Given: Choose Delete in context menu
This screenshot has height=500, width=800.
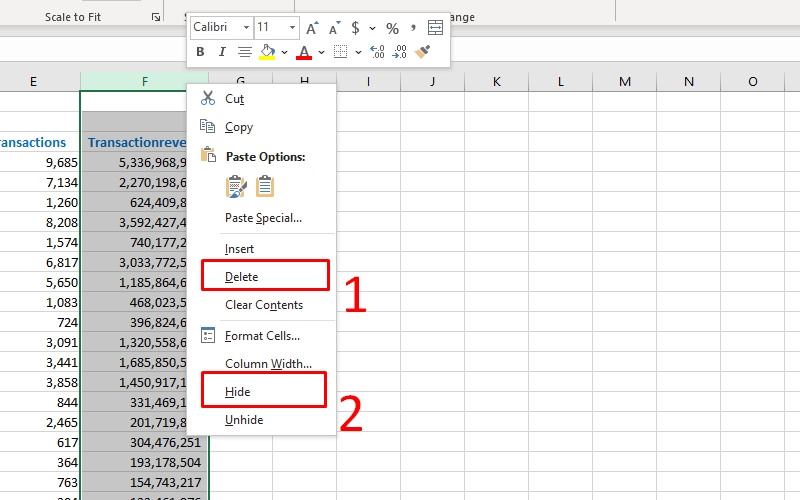Looking at the screenshot, I should pos(261,277).
